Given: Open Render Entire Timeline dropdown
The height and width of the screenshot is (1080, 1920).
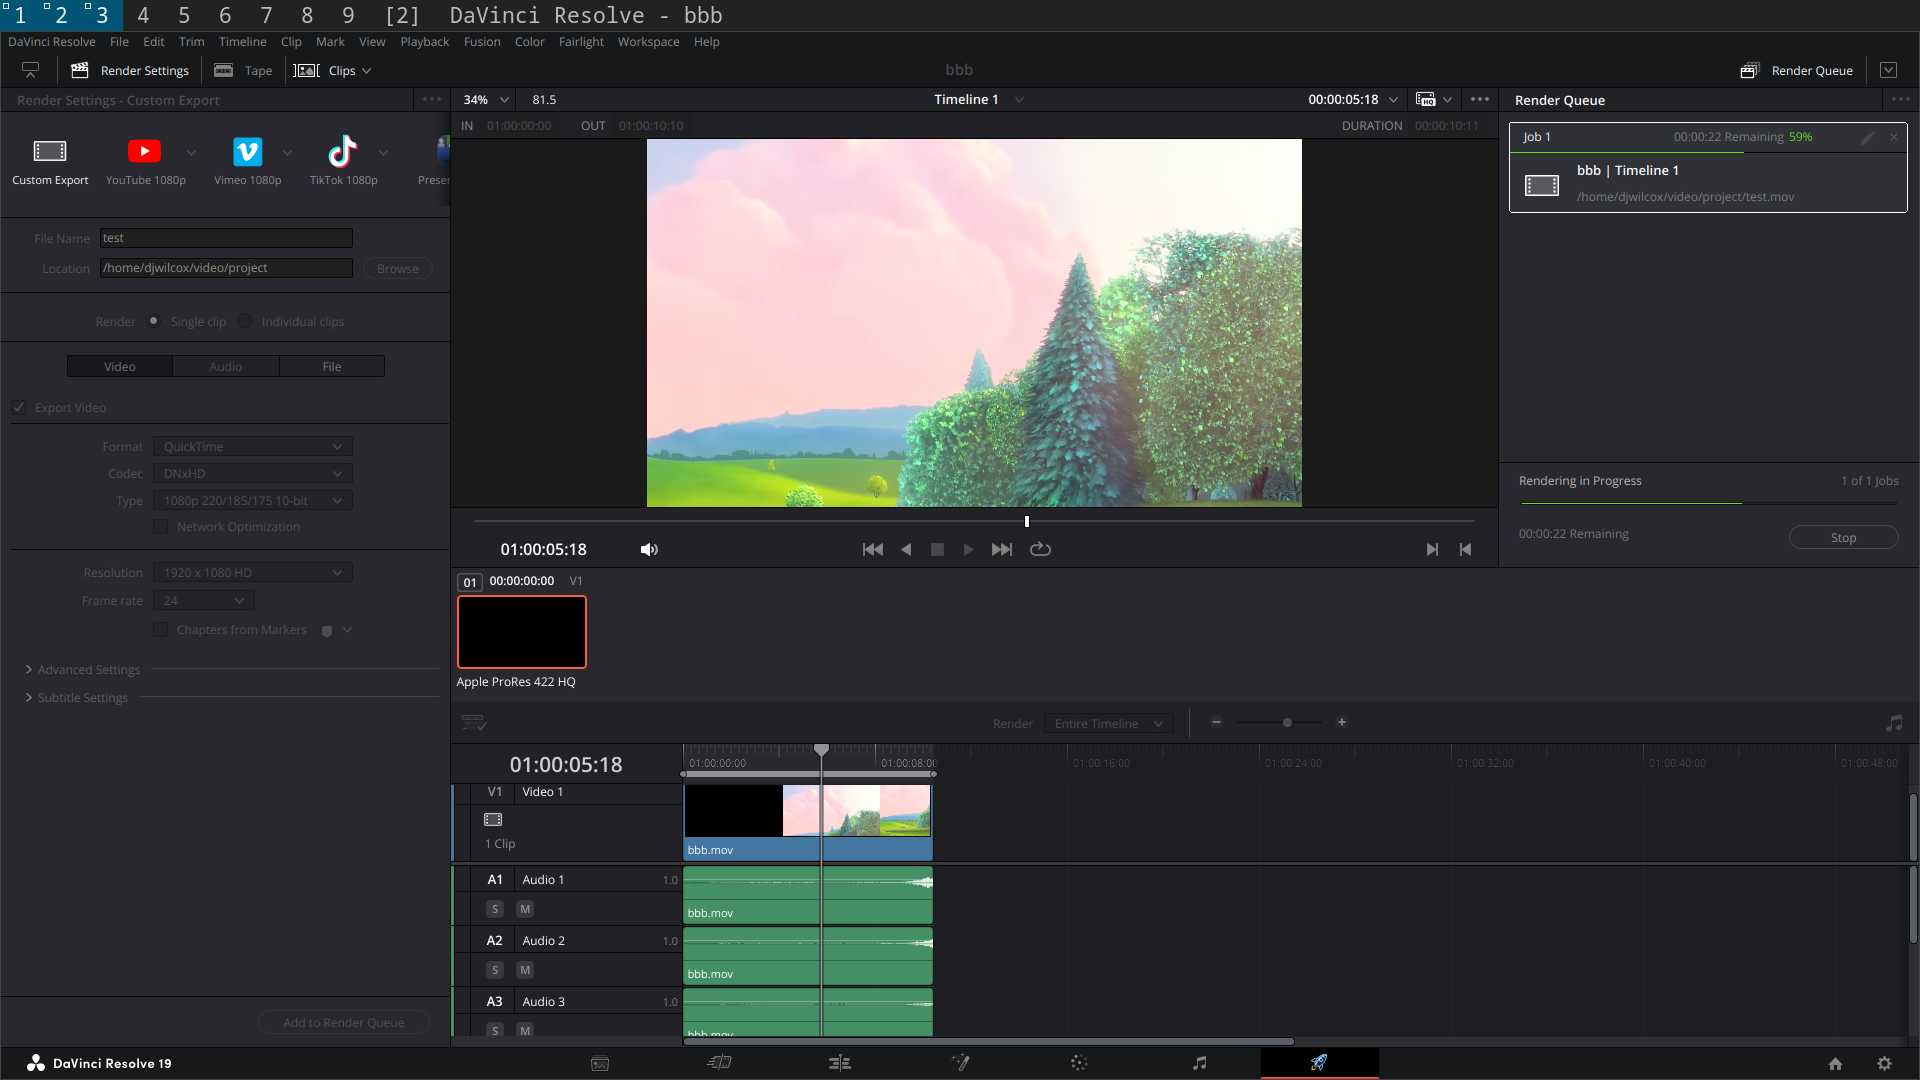Looking at the screenshot, I should (1109, 724).
